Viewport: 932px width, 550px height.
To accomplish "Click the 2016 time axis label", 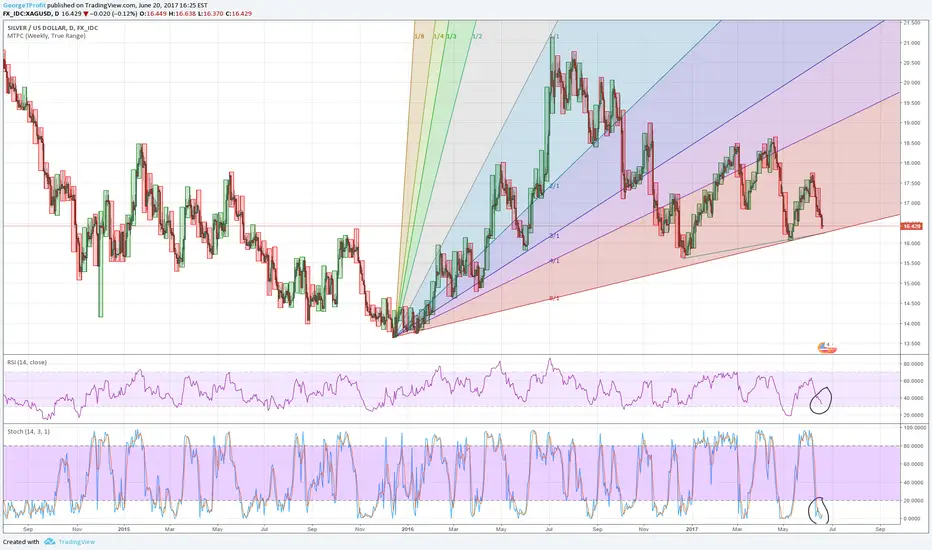I will pos(407,529).
